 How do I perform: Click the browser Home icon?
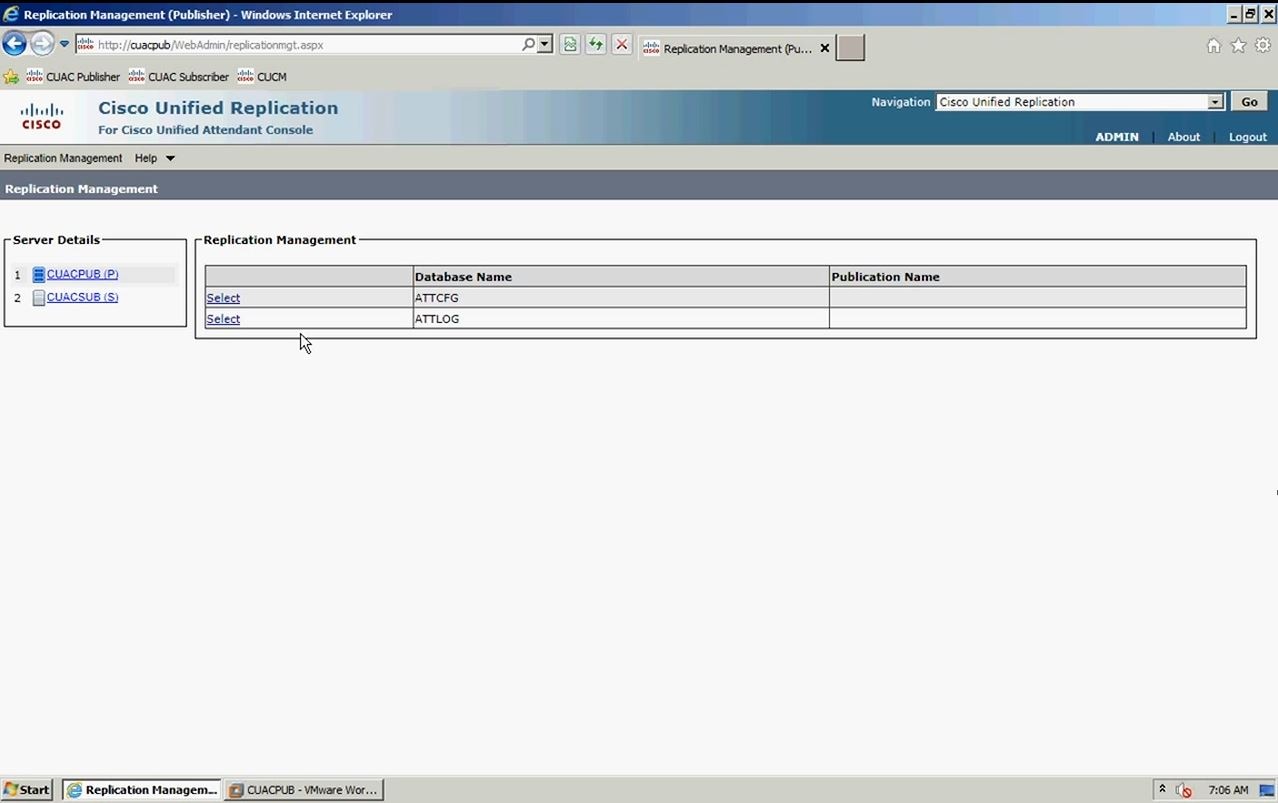point(1214,45)
